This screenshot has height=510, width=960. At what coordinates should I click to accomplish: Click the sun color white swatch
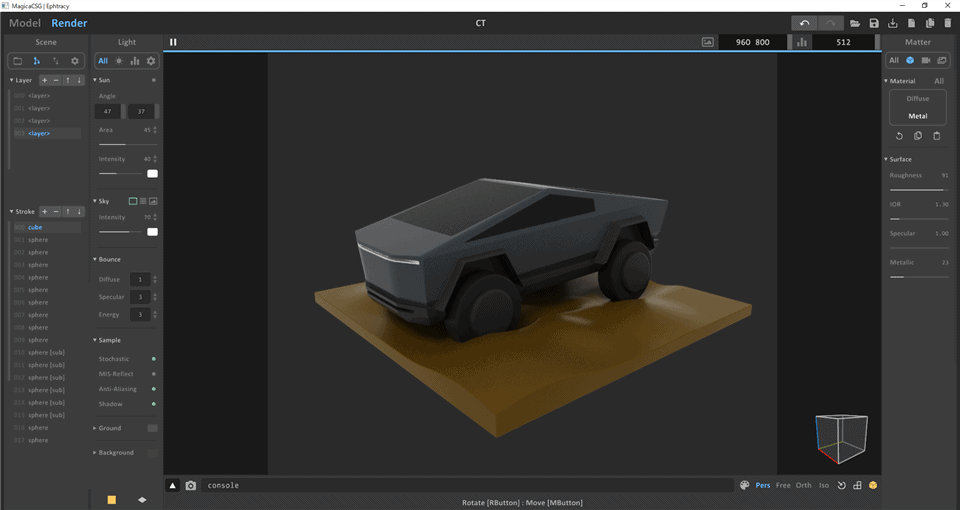[x=152, y=174]
